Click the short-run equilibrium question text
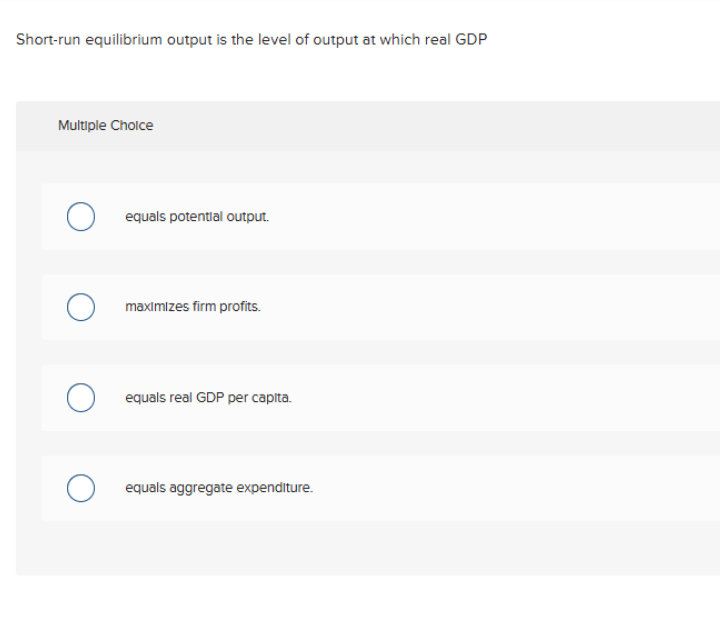The width and height of the screenshot is (720, 619). click(x=251, y=40)
